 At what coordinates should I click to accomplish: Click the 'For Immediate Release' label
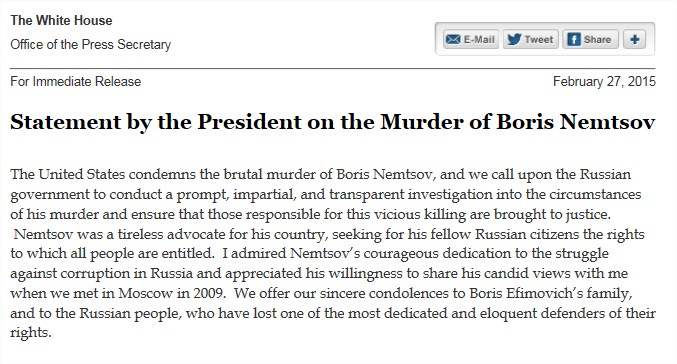click(76, 82)
